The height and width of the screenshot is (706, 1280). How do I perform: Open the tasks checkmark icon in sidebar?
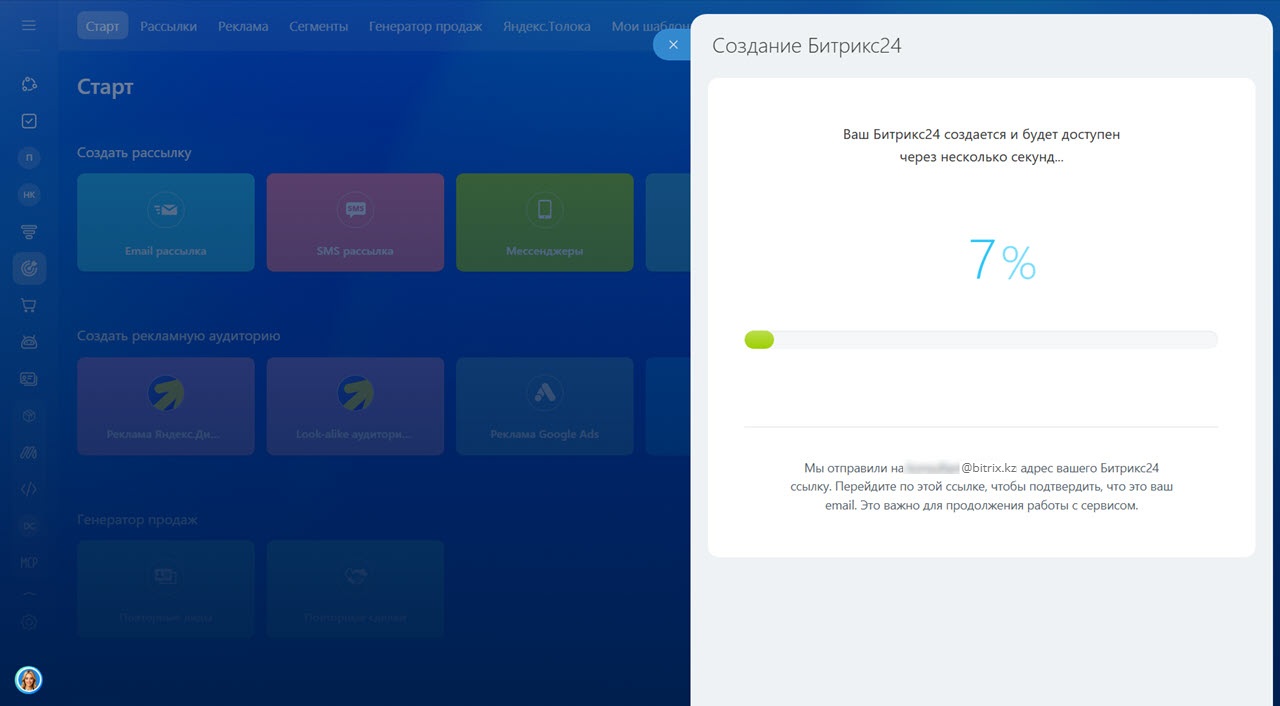coord(29,121)
